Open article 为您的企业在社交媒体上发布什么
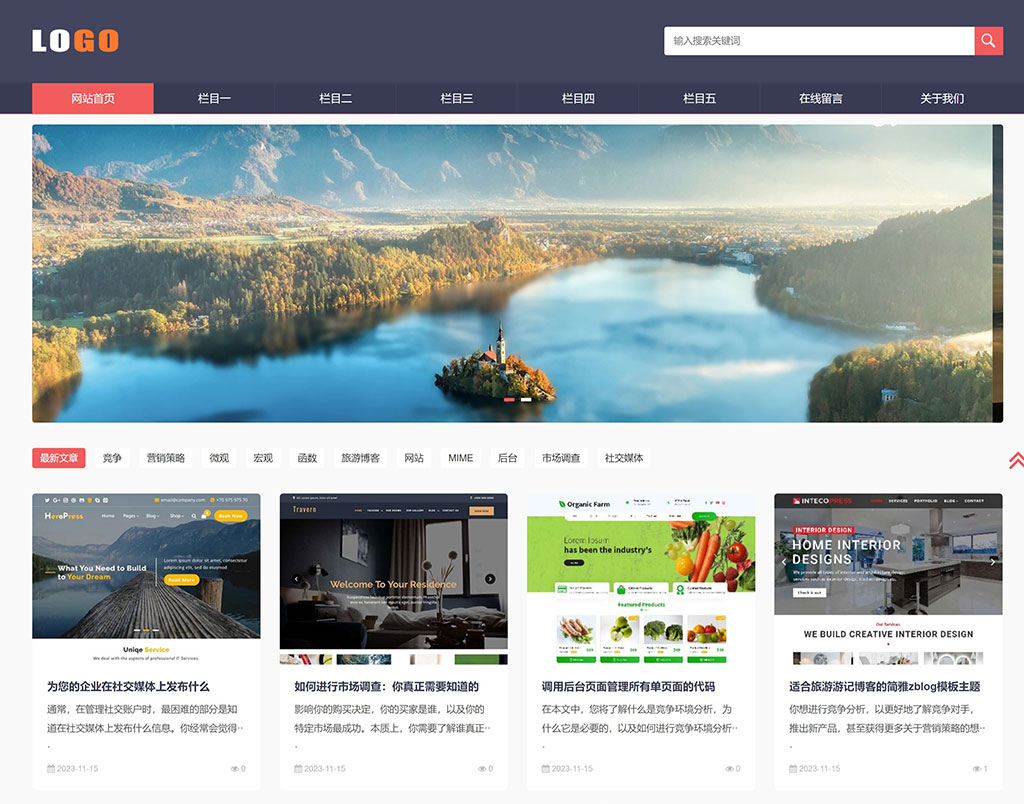 click(128, 687)
